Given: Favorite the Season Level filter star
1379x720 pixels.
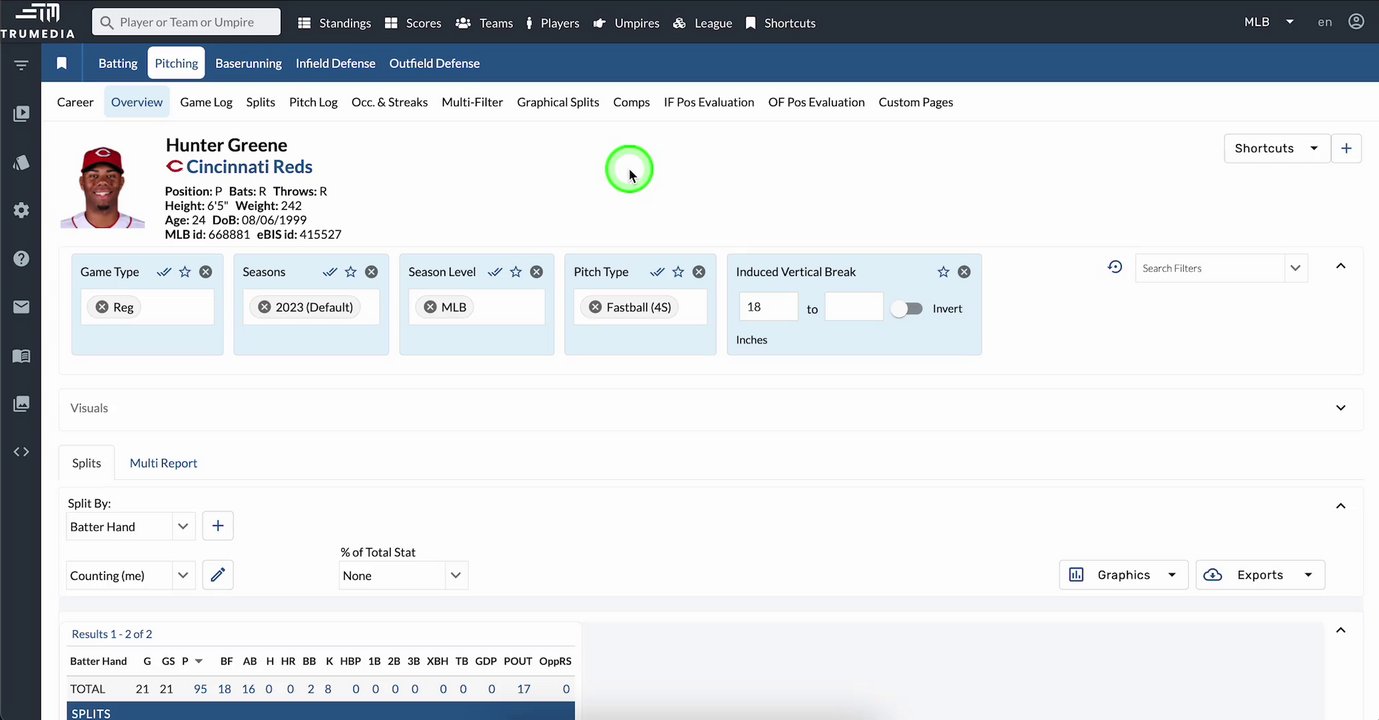Looking at the screenshot, I should pos(516,272).
